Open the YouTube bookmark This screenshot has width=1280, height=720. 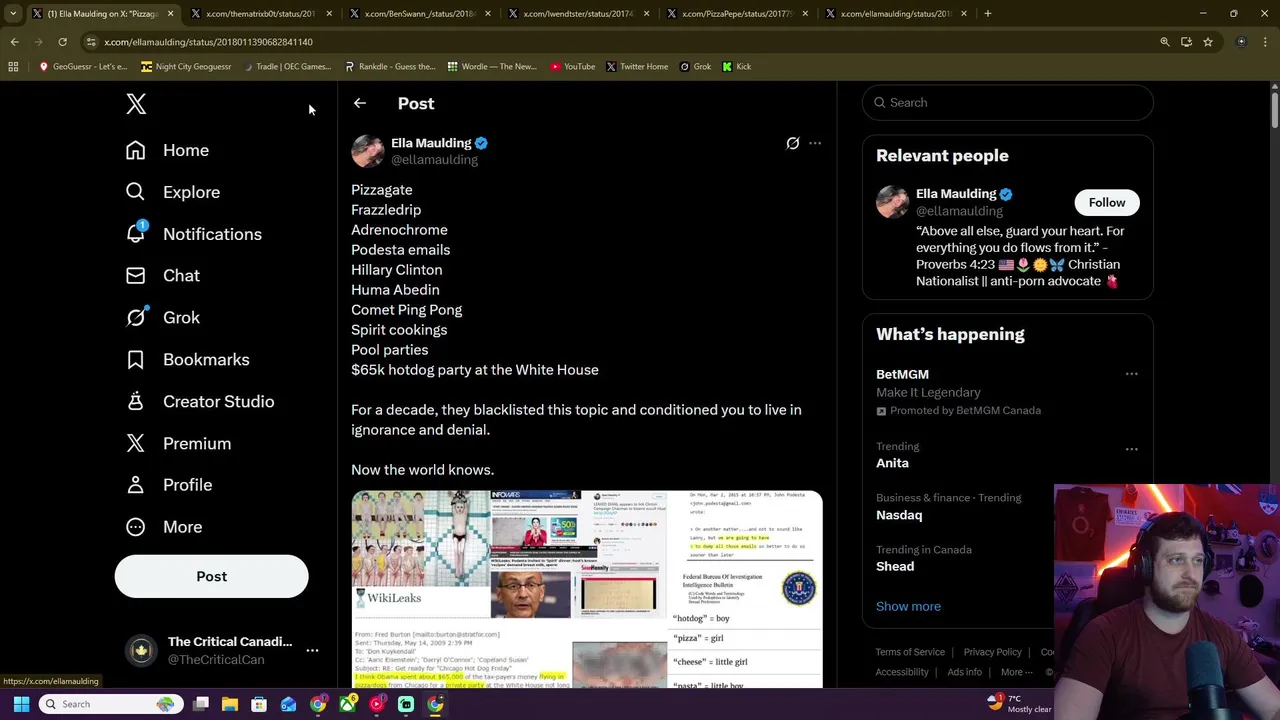[x=573, y=67]
